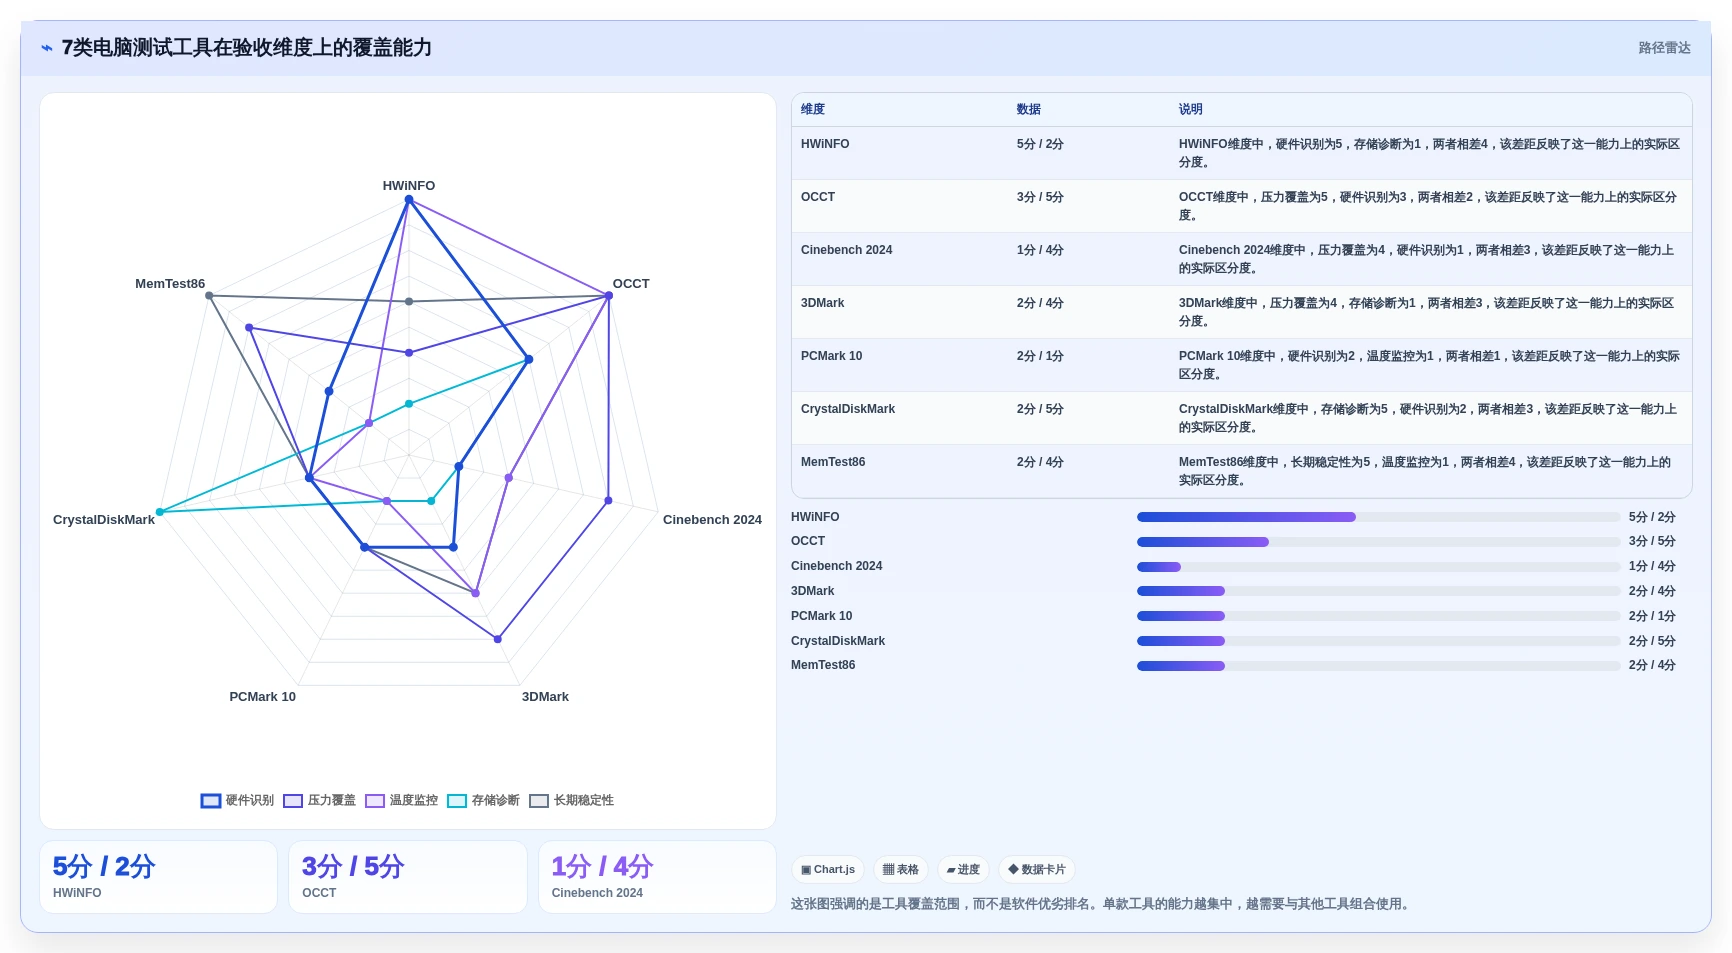Select the HWiNFO row name in table

click(x=825, y=144)
